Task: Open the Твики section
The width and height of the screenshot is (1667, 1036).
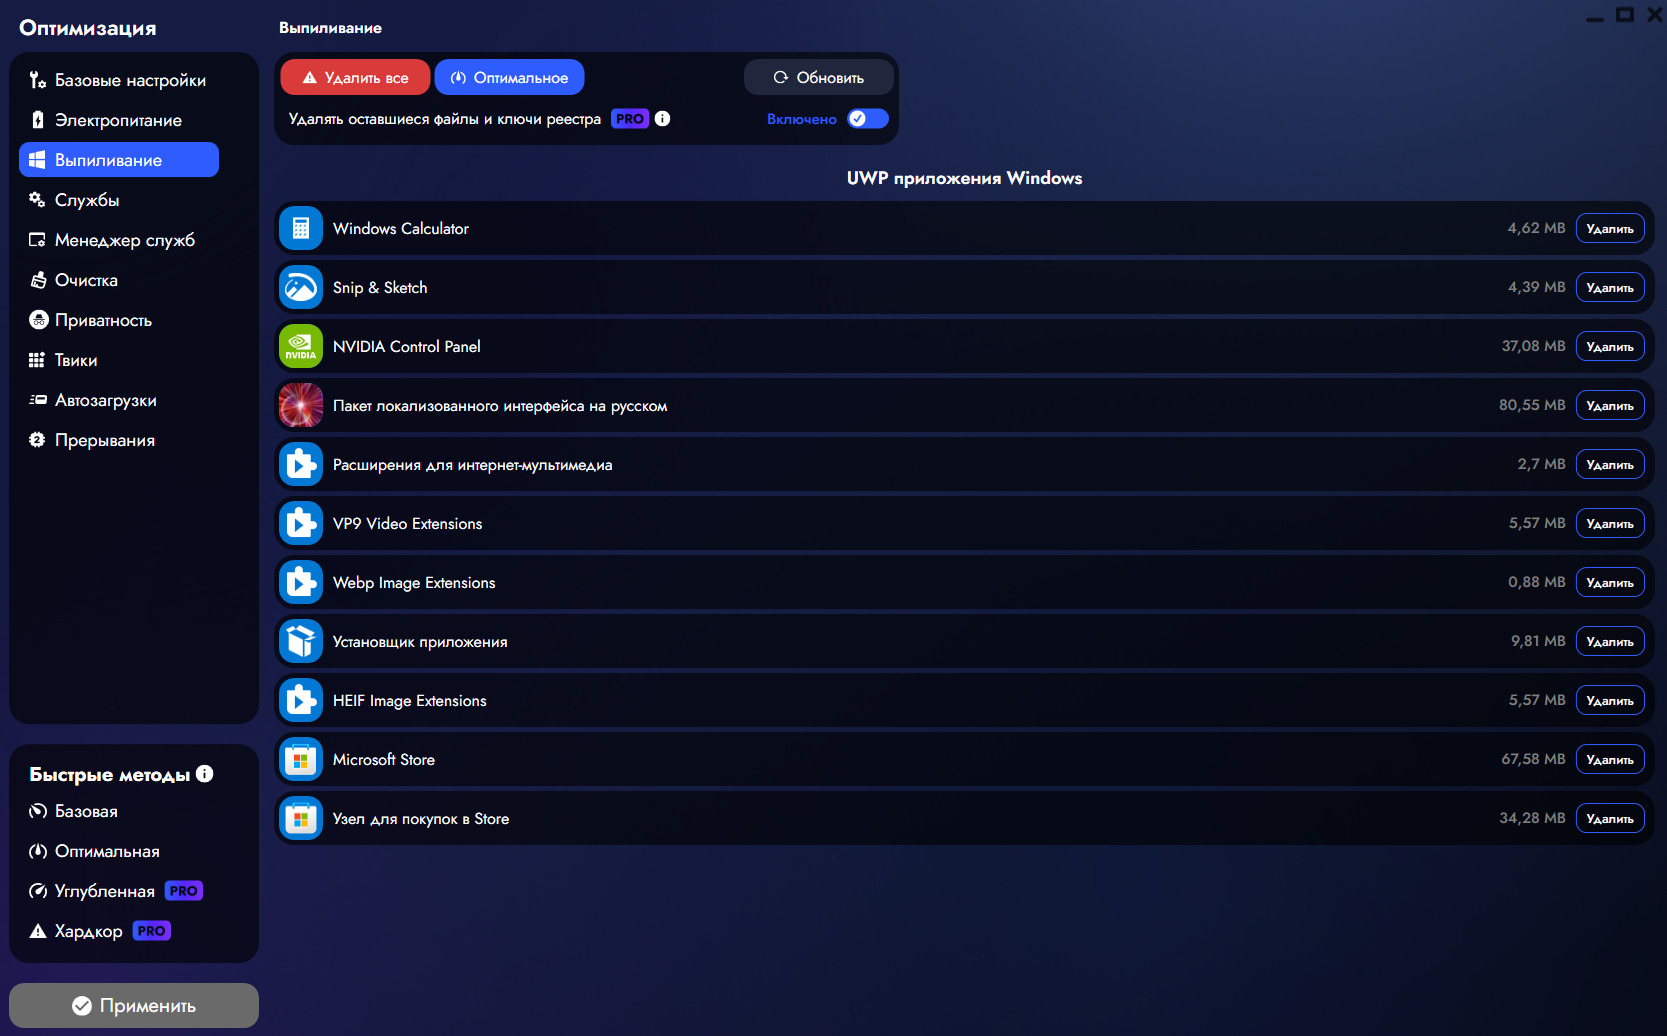Action: click(x=118, y=360)
